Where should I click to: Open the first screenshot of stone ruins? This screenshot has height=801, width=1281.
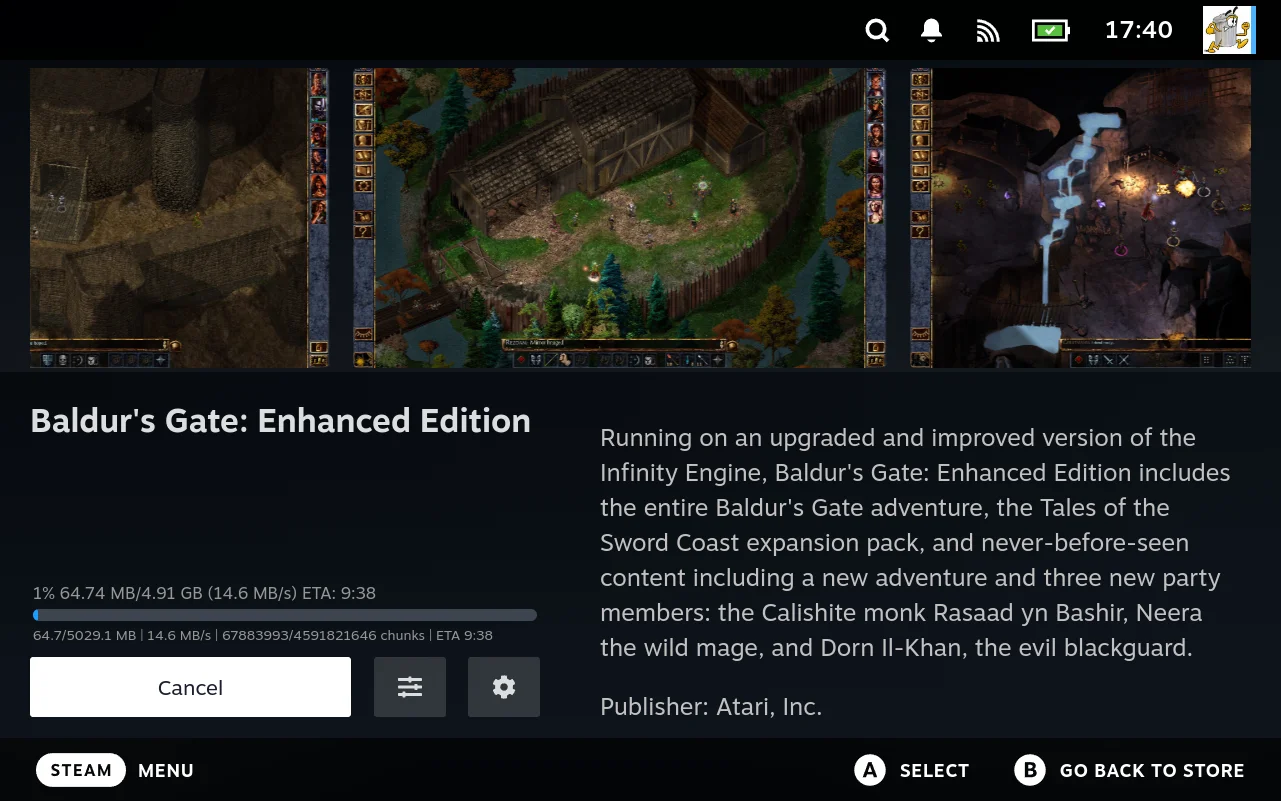(x=179, y=218)
